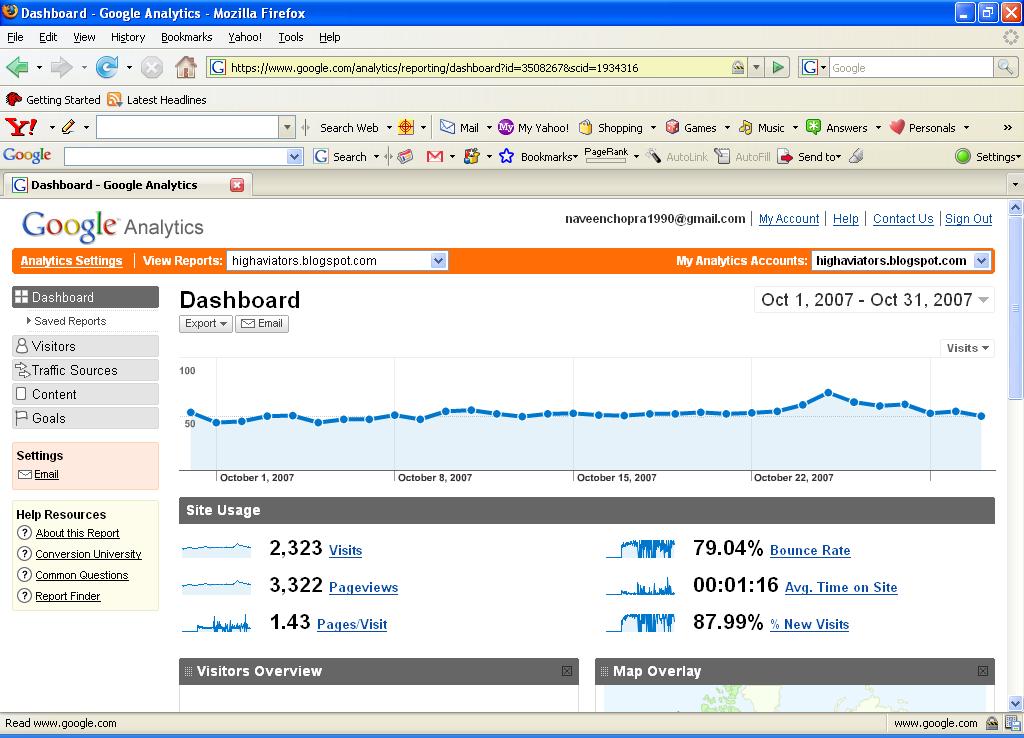Click the browser back arrow
The image size is (1024, 738).
coord(18,67)
